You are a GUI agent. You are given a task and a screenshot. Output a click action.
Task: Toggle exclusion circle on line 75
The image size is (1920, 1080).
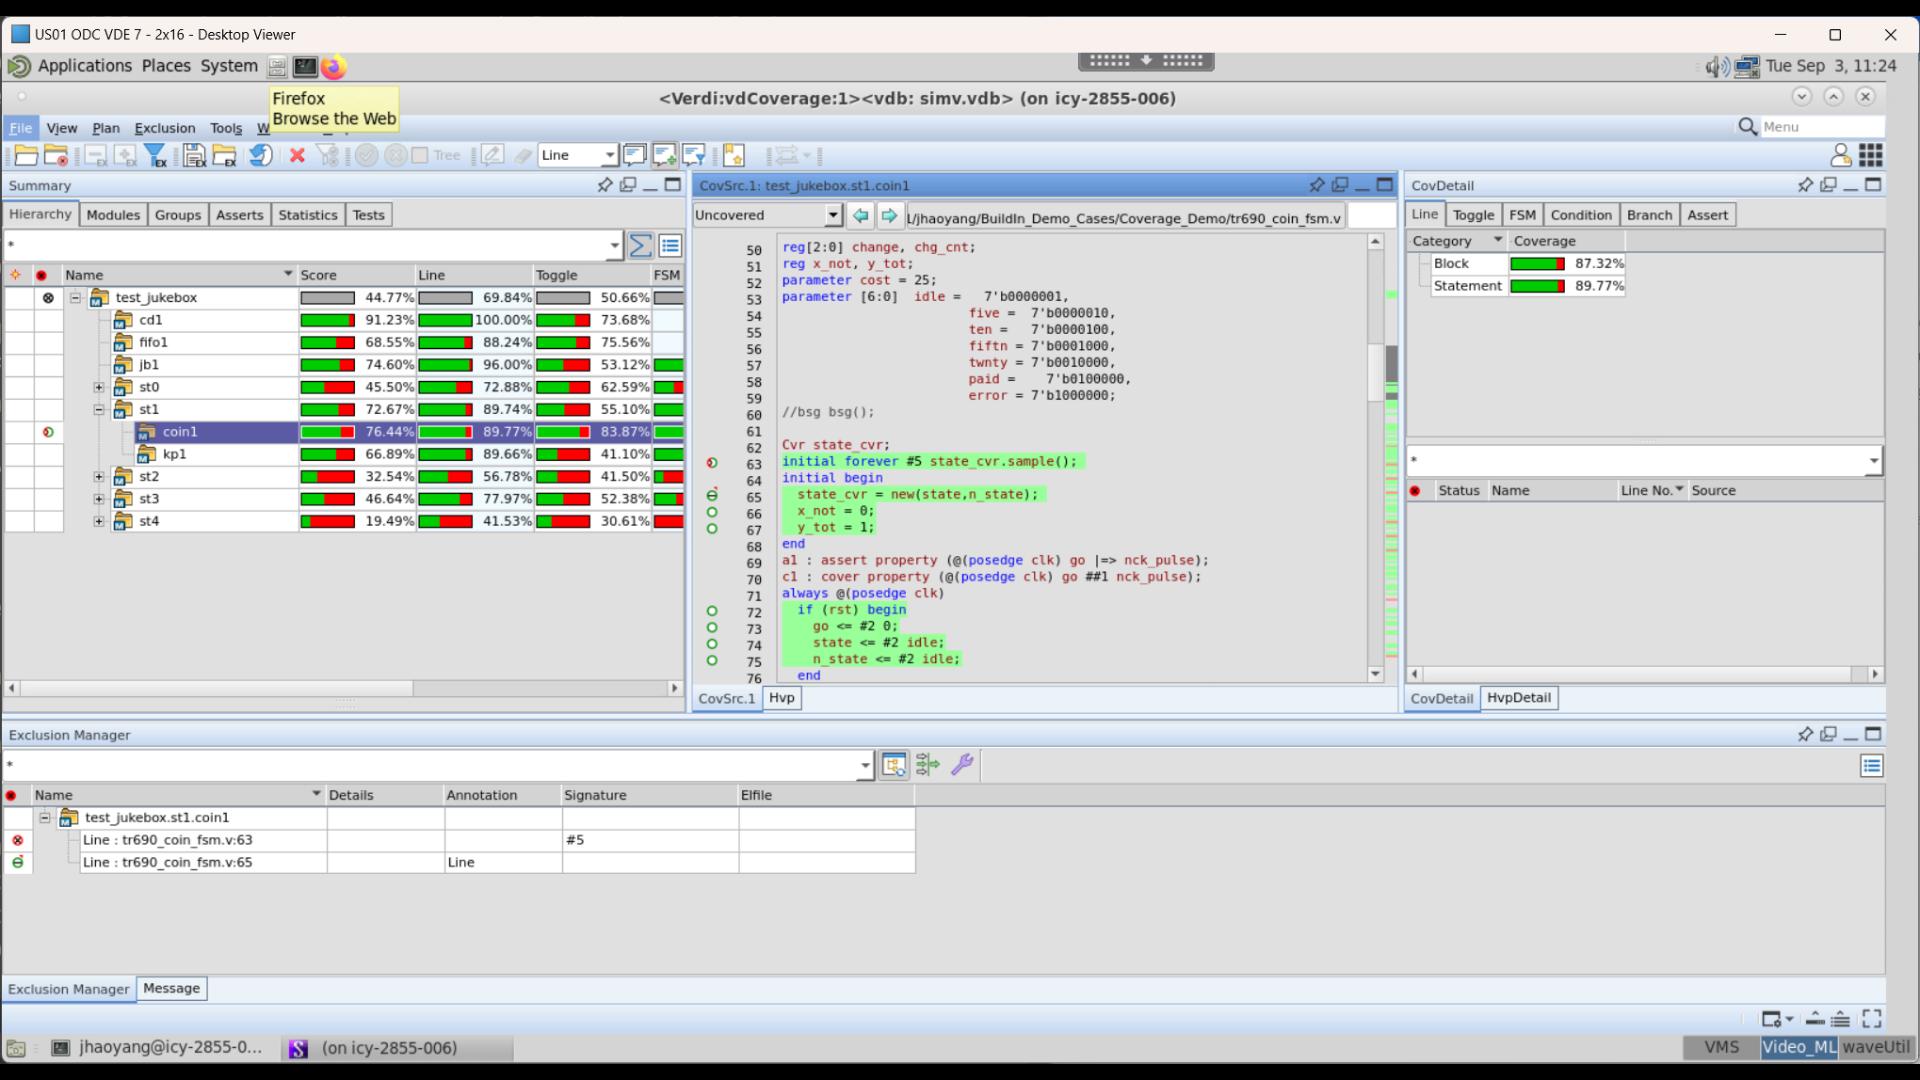click(x=712, y=660)
